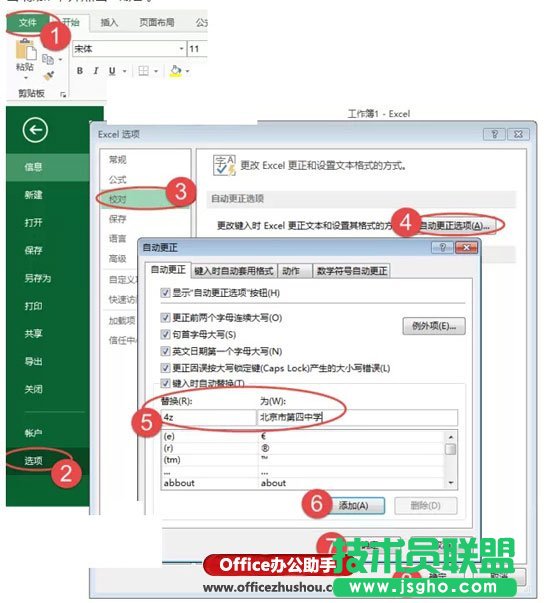Open the font size box showing 11
560x603 pixels.
[x=197, y=49]
